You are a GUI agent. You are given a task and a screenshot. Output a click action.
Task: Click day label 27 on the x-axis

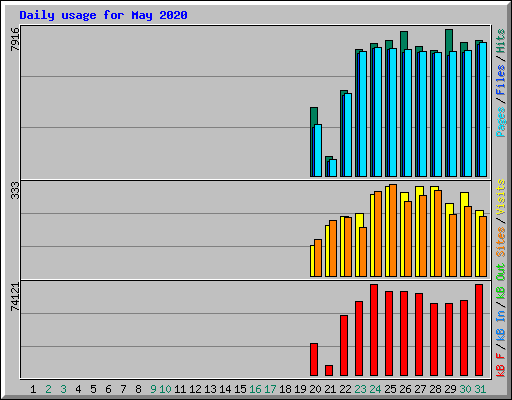tap(420, 389)
